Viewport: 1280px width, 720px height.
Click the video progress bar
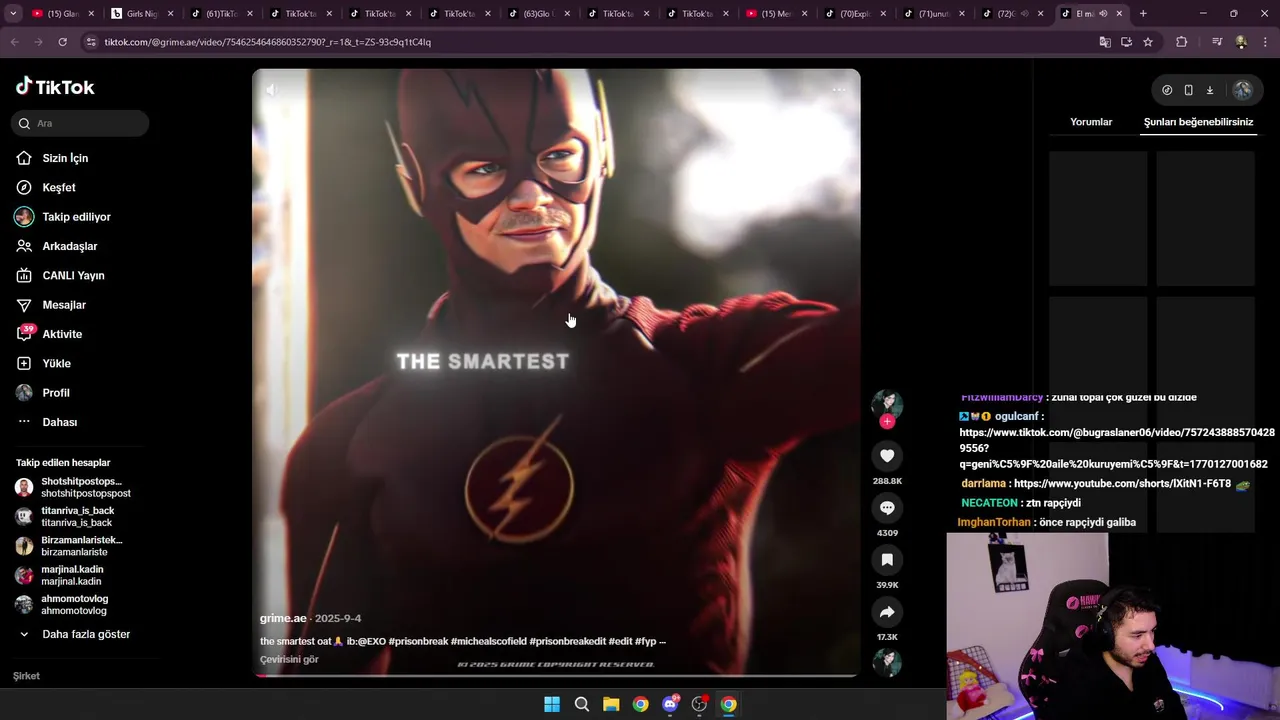(556, 676)
